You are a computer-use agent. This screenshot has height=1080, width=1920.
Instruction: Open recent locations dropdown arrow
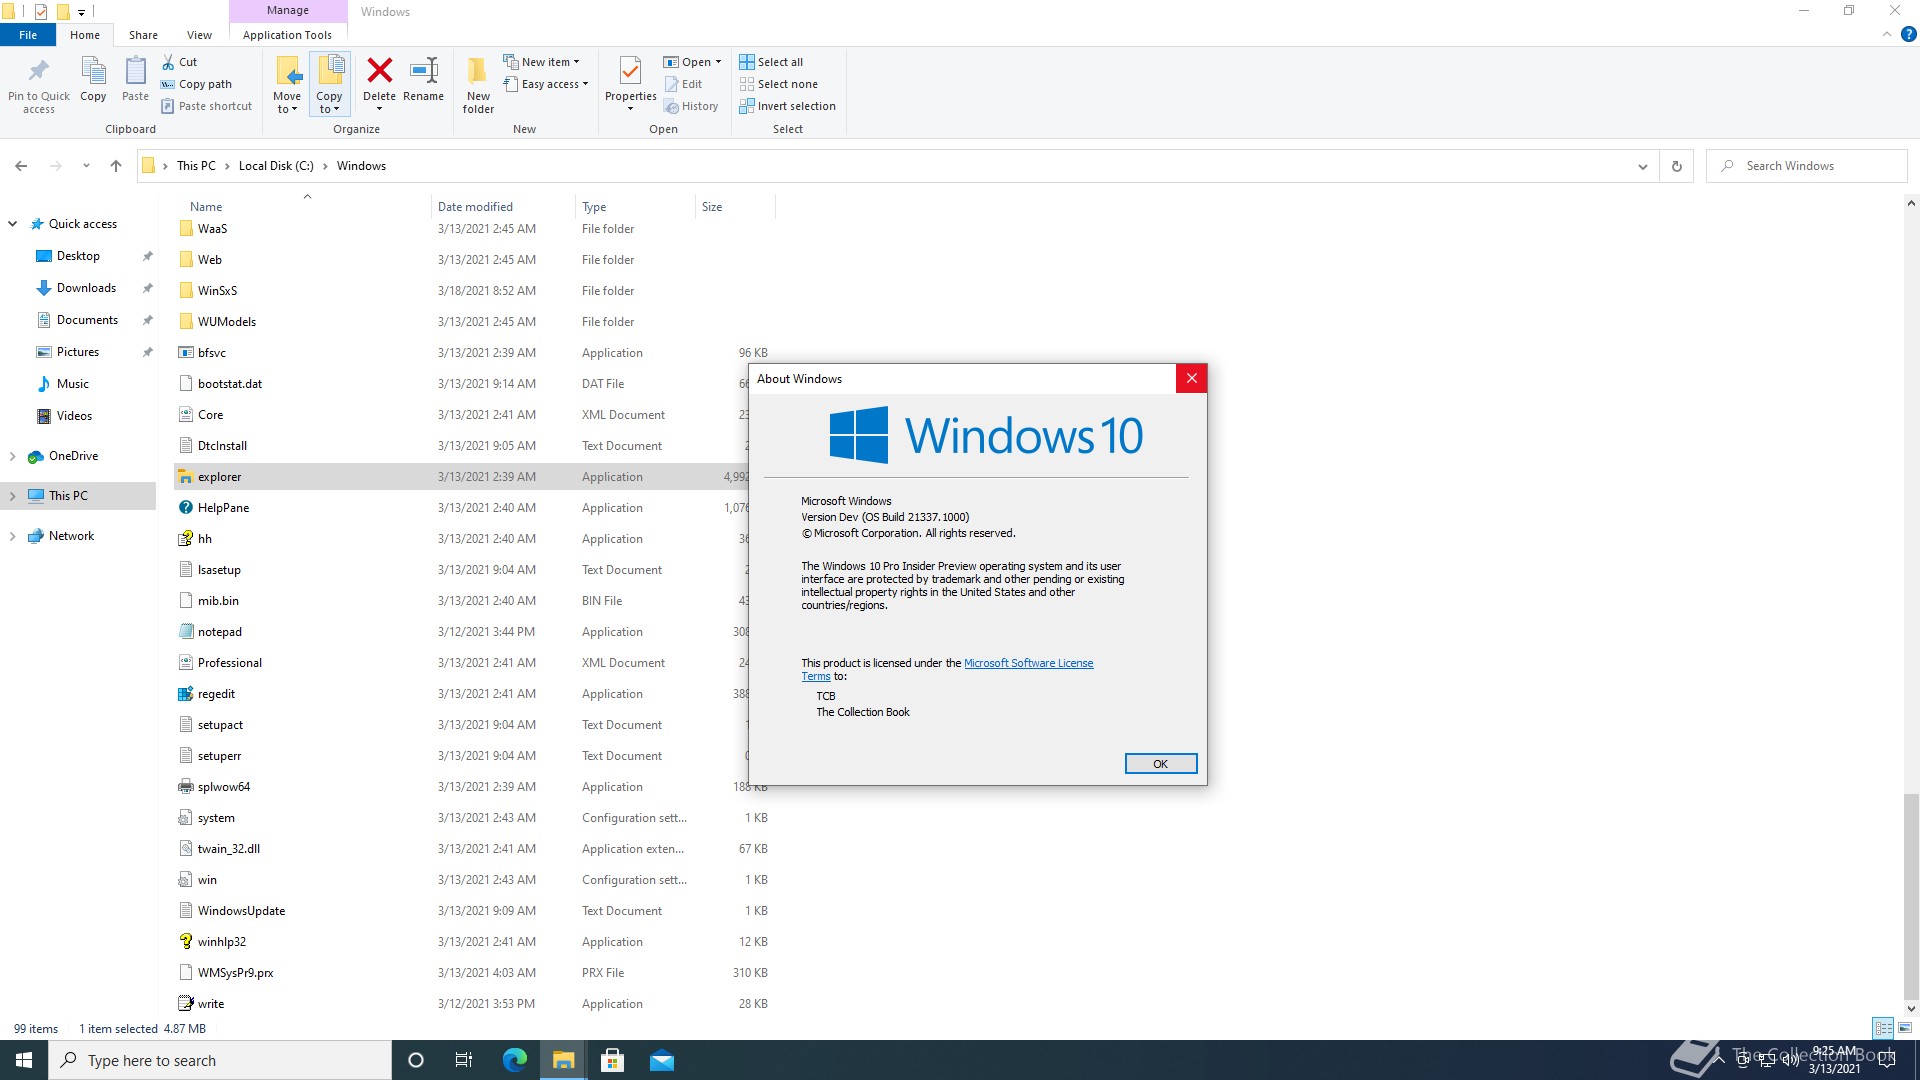[x=86, y=166]
